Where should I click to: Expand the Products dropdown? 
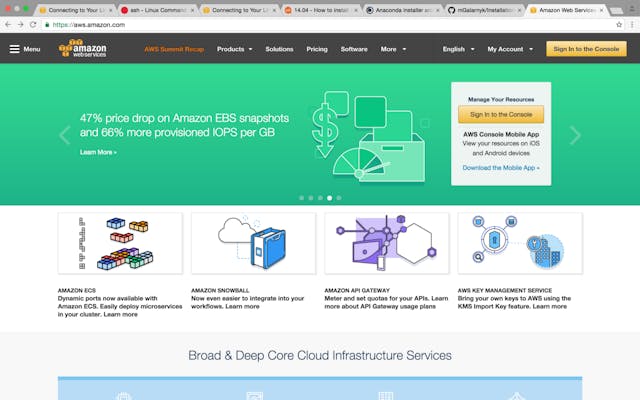click(235, 49)
